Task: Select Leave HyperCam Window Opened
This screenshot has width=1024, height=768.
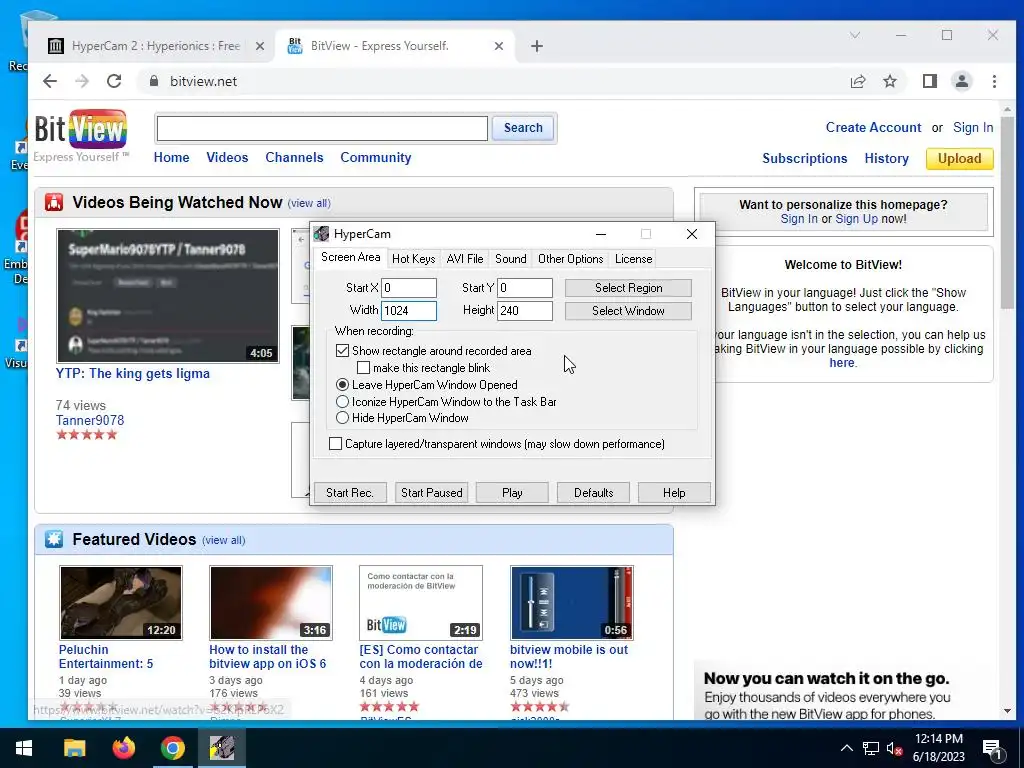Action: (342, 385)
